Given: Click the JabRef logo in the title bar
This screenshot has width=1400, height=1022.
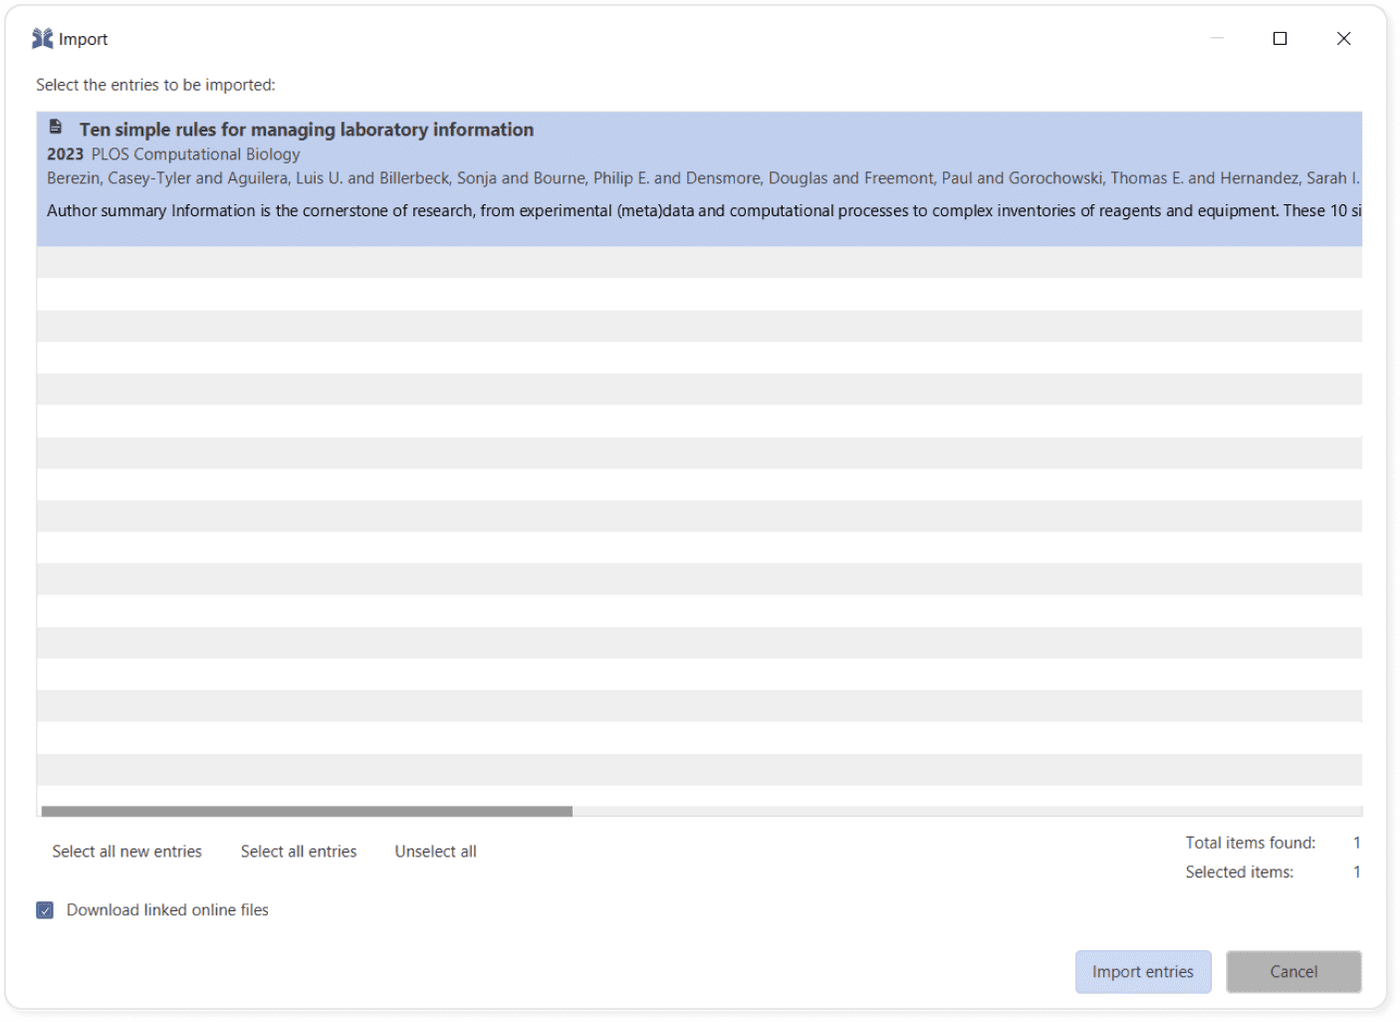Looking at the screenshot, I should [x=41, y=38].
